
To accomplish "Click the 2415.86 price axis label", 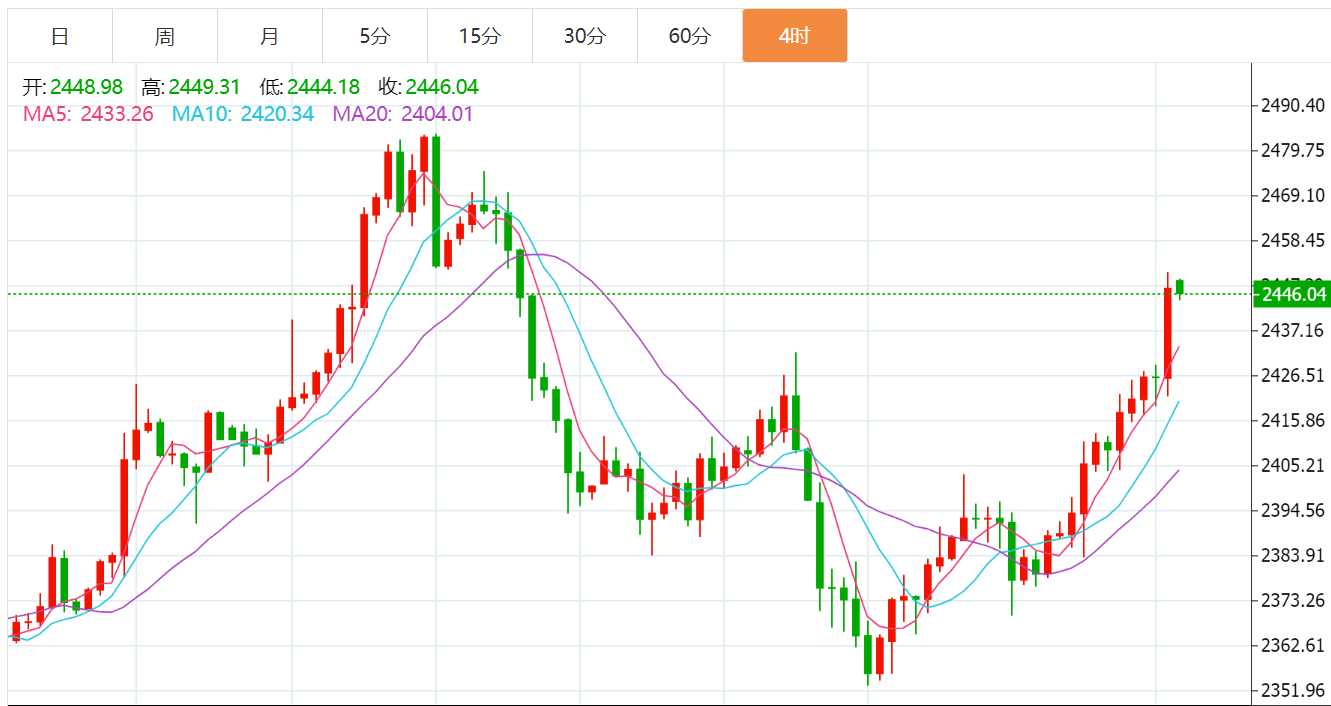I will tap(1292, 420).
